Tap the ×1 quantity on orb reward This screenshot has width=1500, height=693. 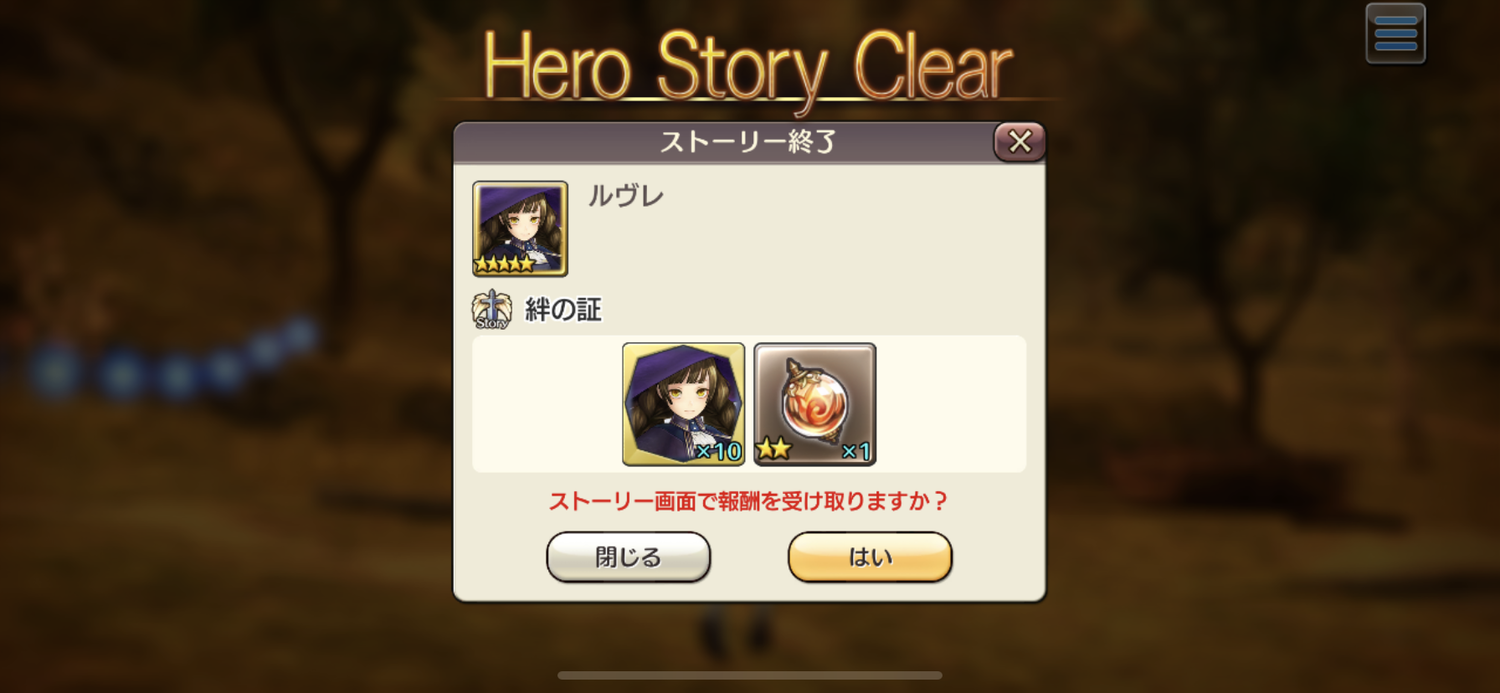pyautogui.click(x=855, y=451)
